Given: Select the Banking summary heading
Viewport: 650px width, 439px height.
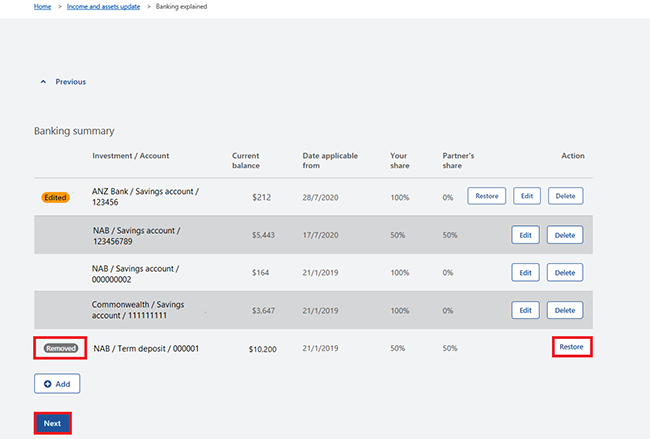Looking at the screenshot, I should point(74,131).
